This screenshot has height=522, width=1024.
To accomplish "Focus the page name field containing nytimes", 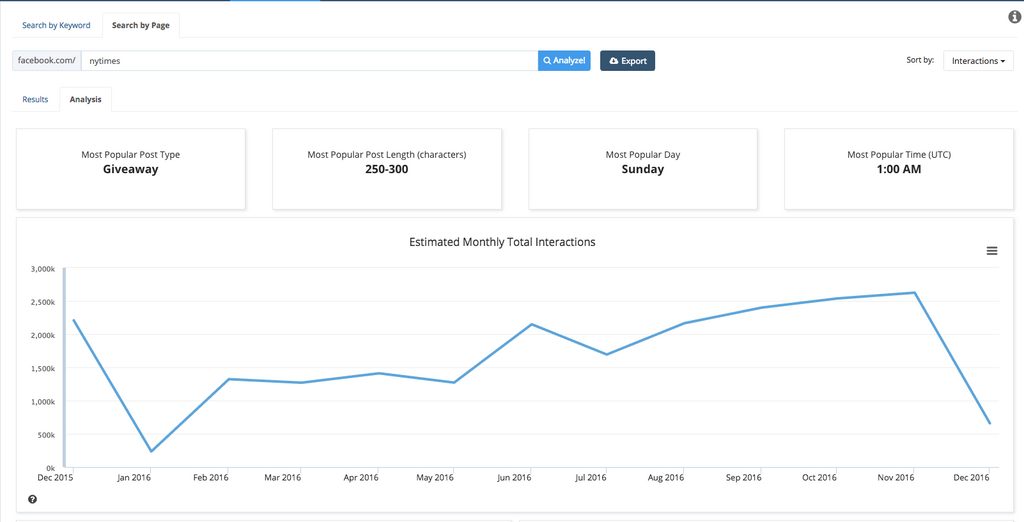I will [310, 61].
